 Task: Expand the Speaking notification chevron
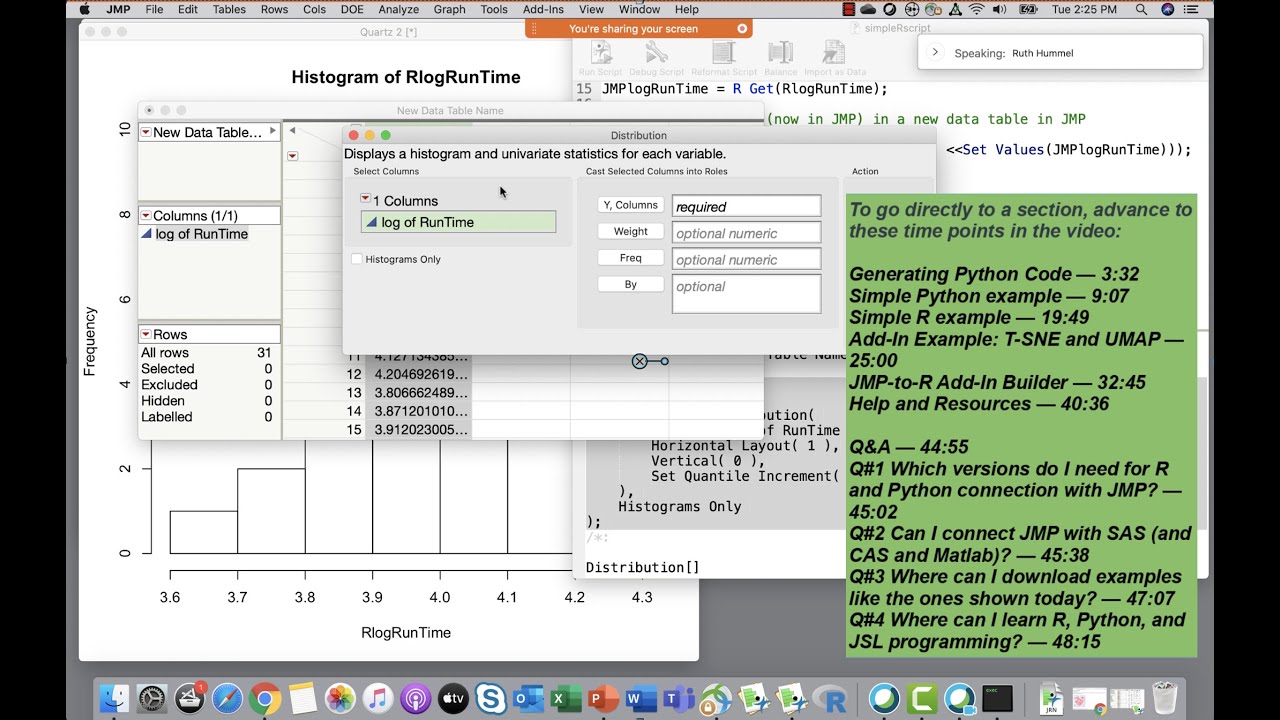(934, 52)
